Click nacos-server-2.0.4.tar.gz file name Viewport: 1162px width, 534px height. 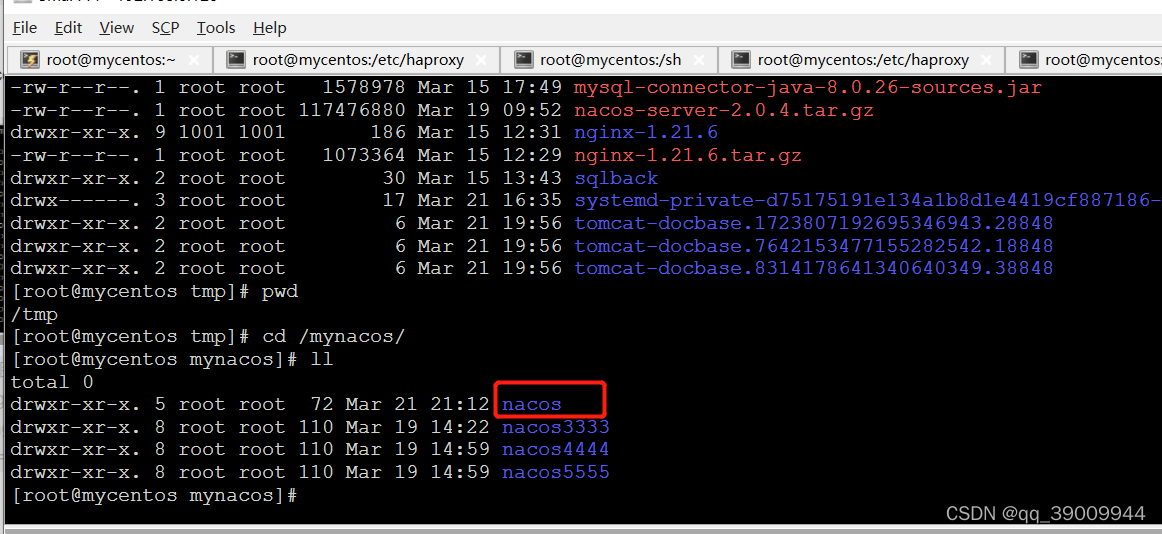pyautogui.click(x=724, y=110)
